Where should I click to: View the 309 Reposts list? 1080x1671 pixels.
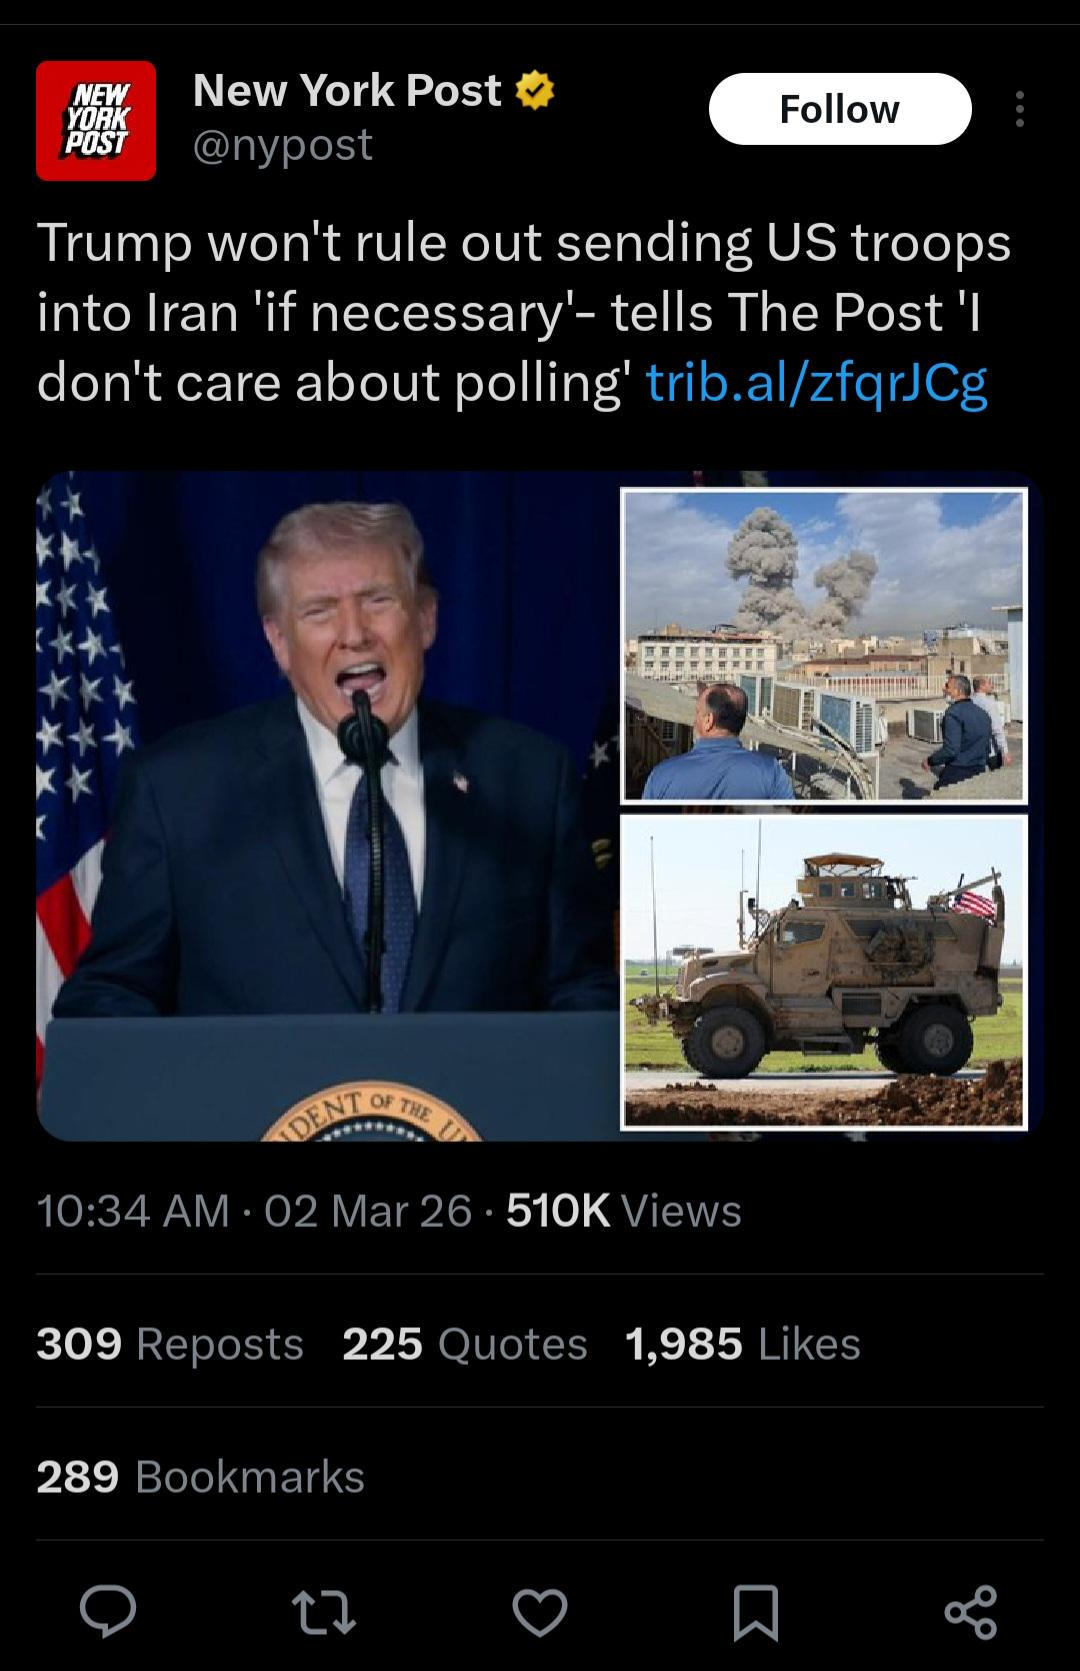(170, 1343)
